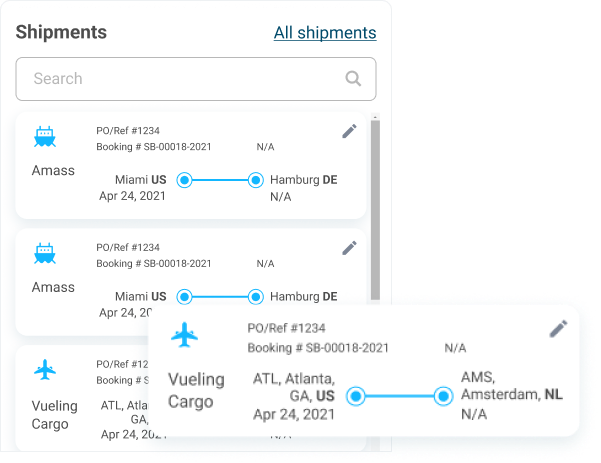Screen dimensions: 601x463
Task: Click ship icon on second Amass shipment
Action: [x=45, y=253]
